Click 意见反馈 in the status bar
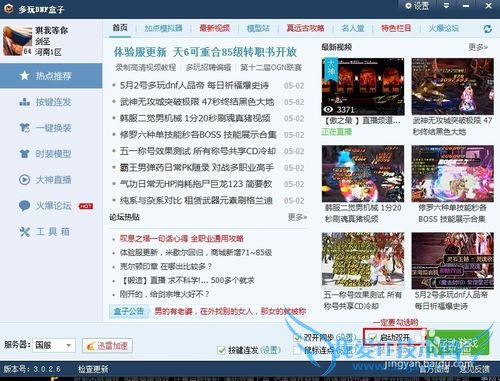Viewport: 500px width, 381px height. pyautogui.click(x=475, y=369)
